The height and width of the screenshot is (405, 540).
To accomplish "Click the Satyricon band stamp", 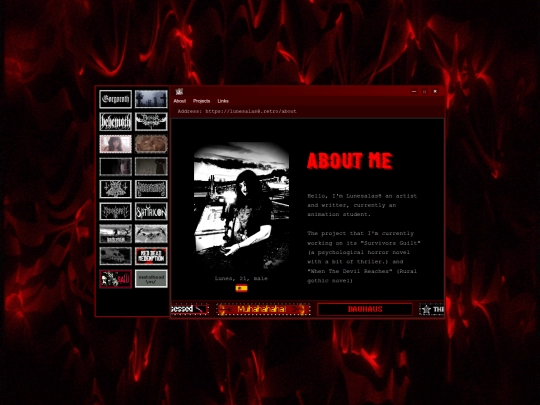I will pyautogui.click(x=151, y=211).
